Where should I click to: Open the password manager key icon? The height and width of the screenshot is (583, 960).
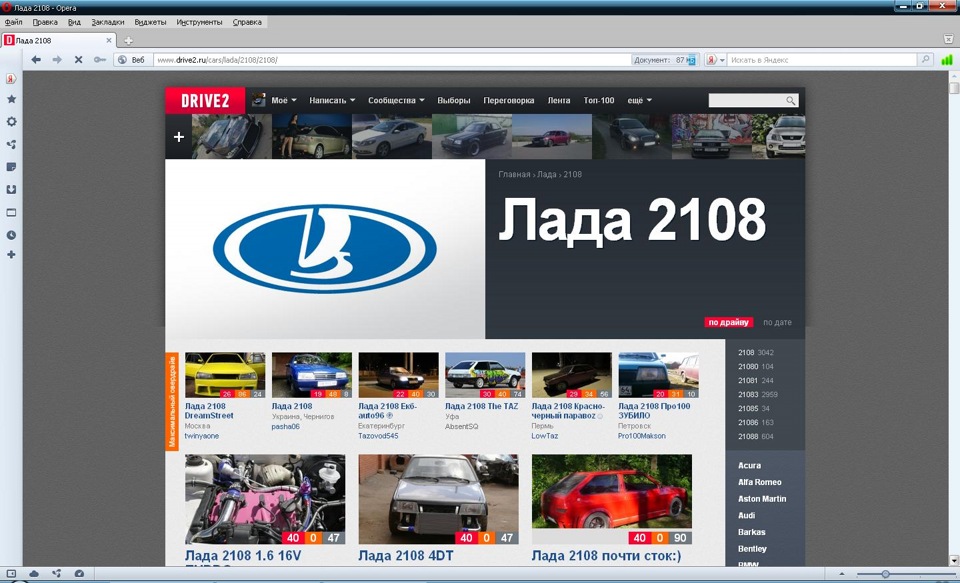click(100, 59)
